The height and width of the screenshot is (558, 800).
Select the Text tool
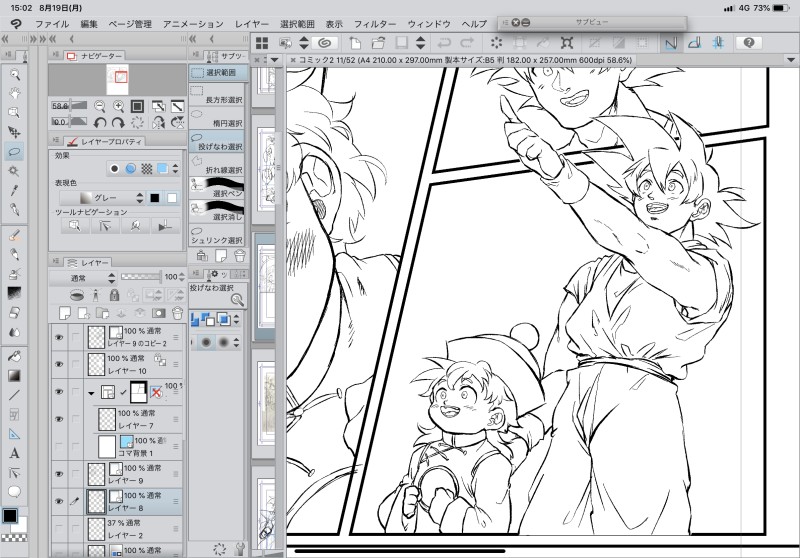[14, 453]
